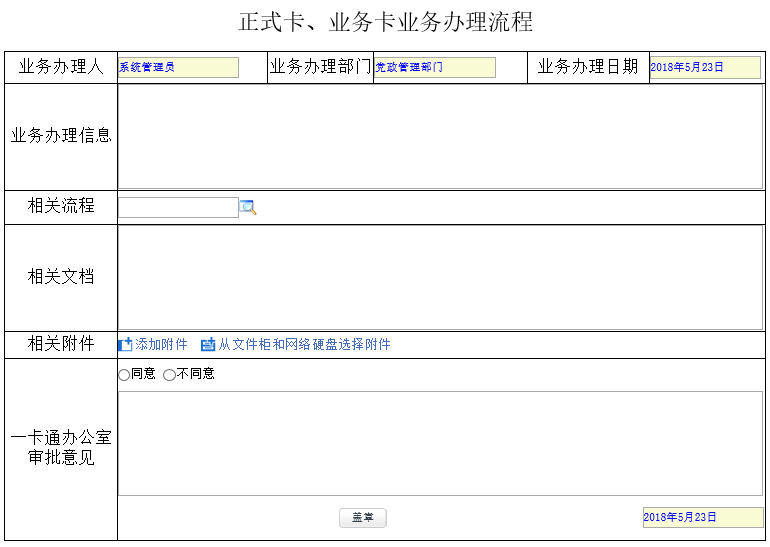This screenshot has height=547, width=770.
Task: Choose the 不同意 radio option
Action: [x=169, y=375]
